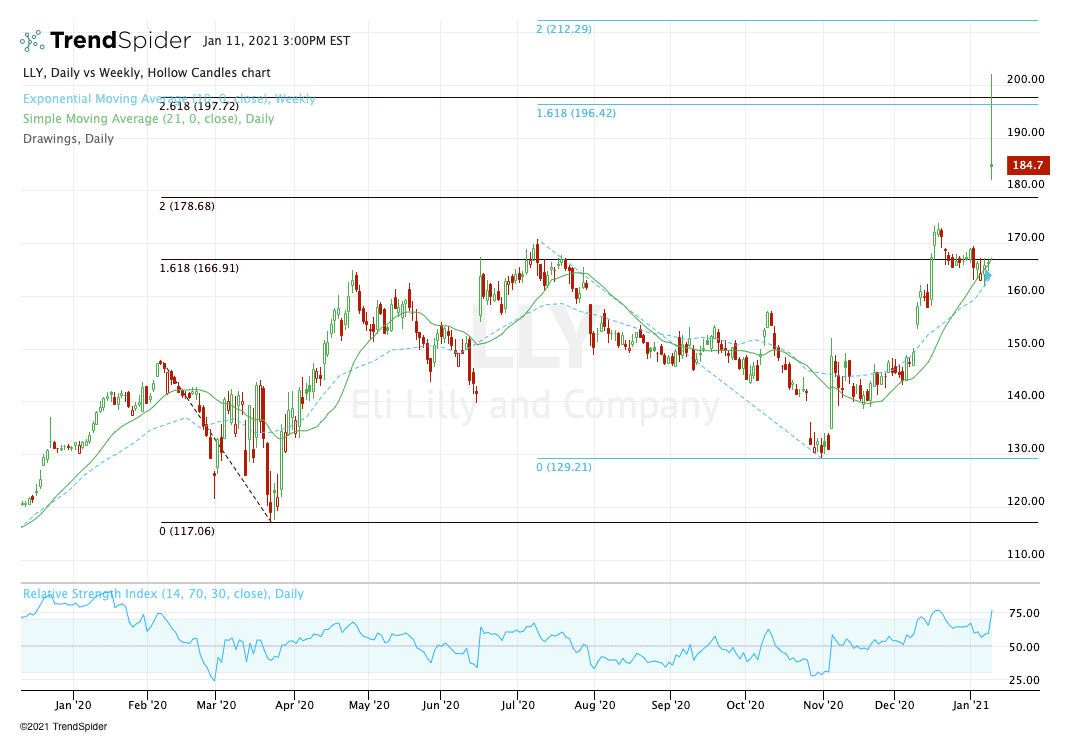
Task: Click the Jan '21 date axis label
Action: [x=970, y=705]
